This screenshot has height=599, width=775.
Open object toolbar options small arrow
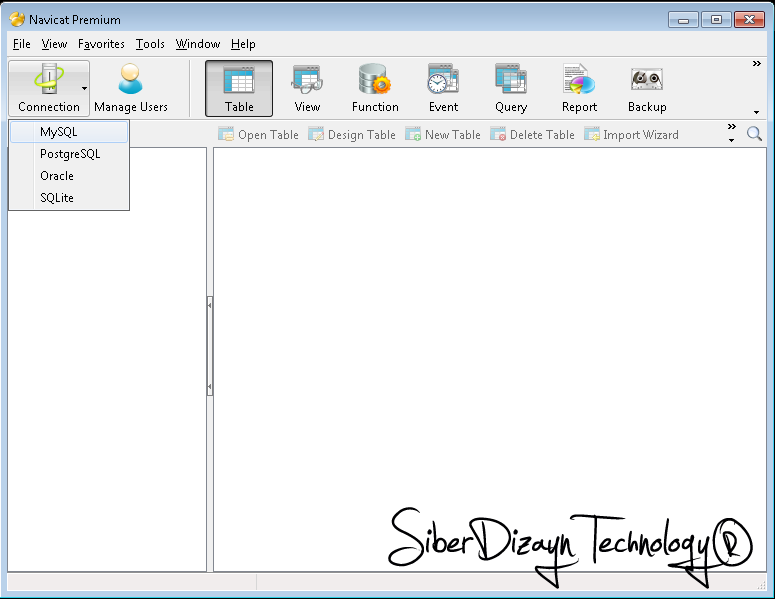point(732,140)
